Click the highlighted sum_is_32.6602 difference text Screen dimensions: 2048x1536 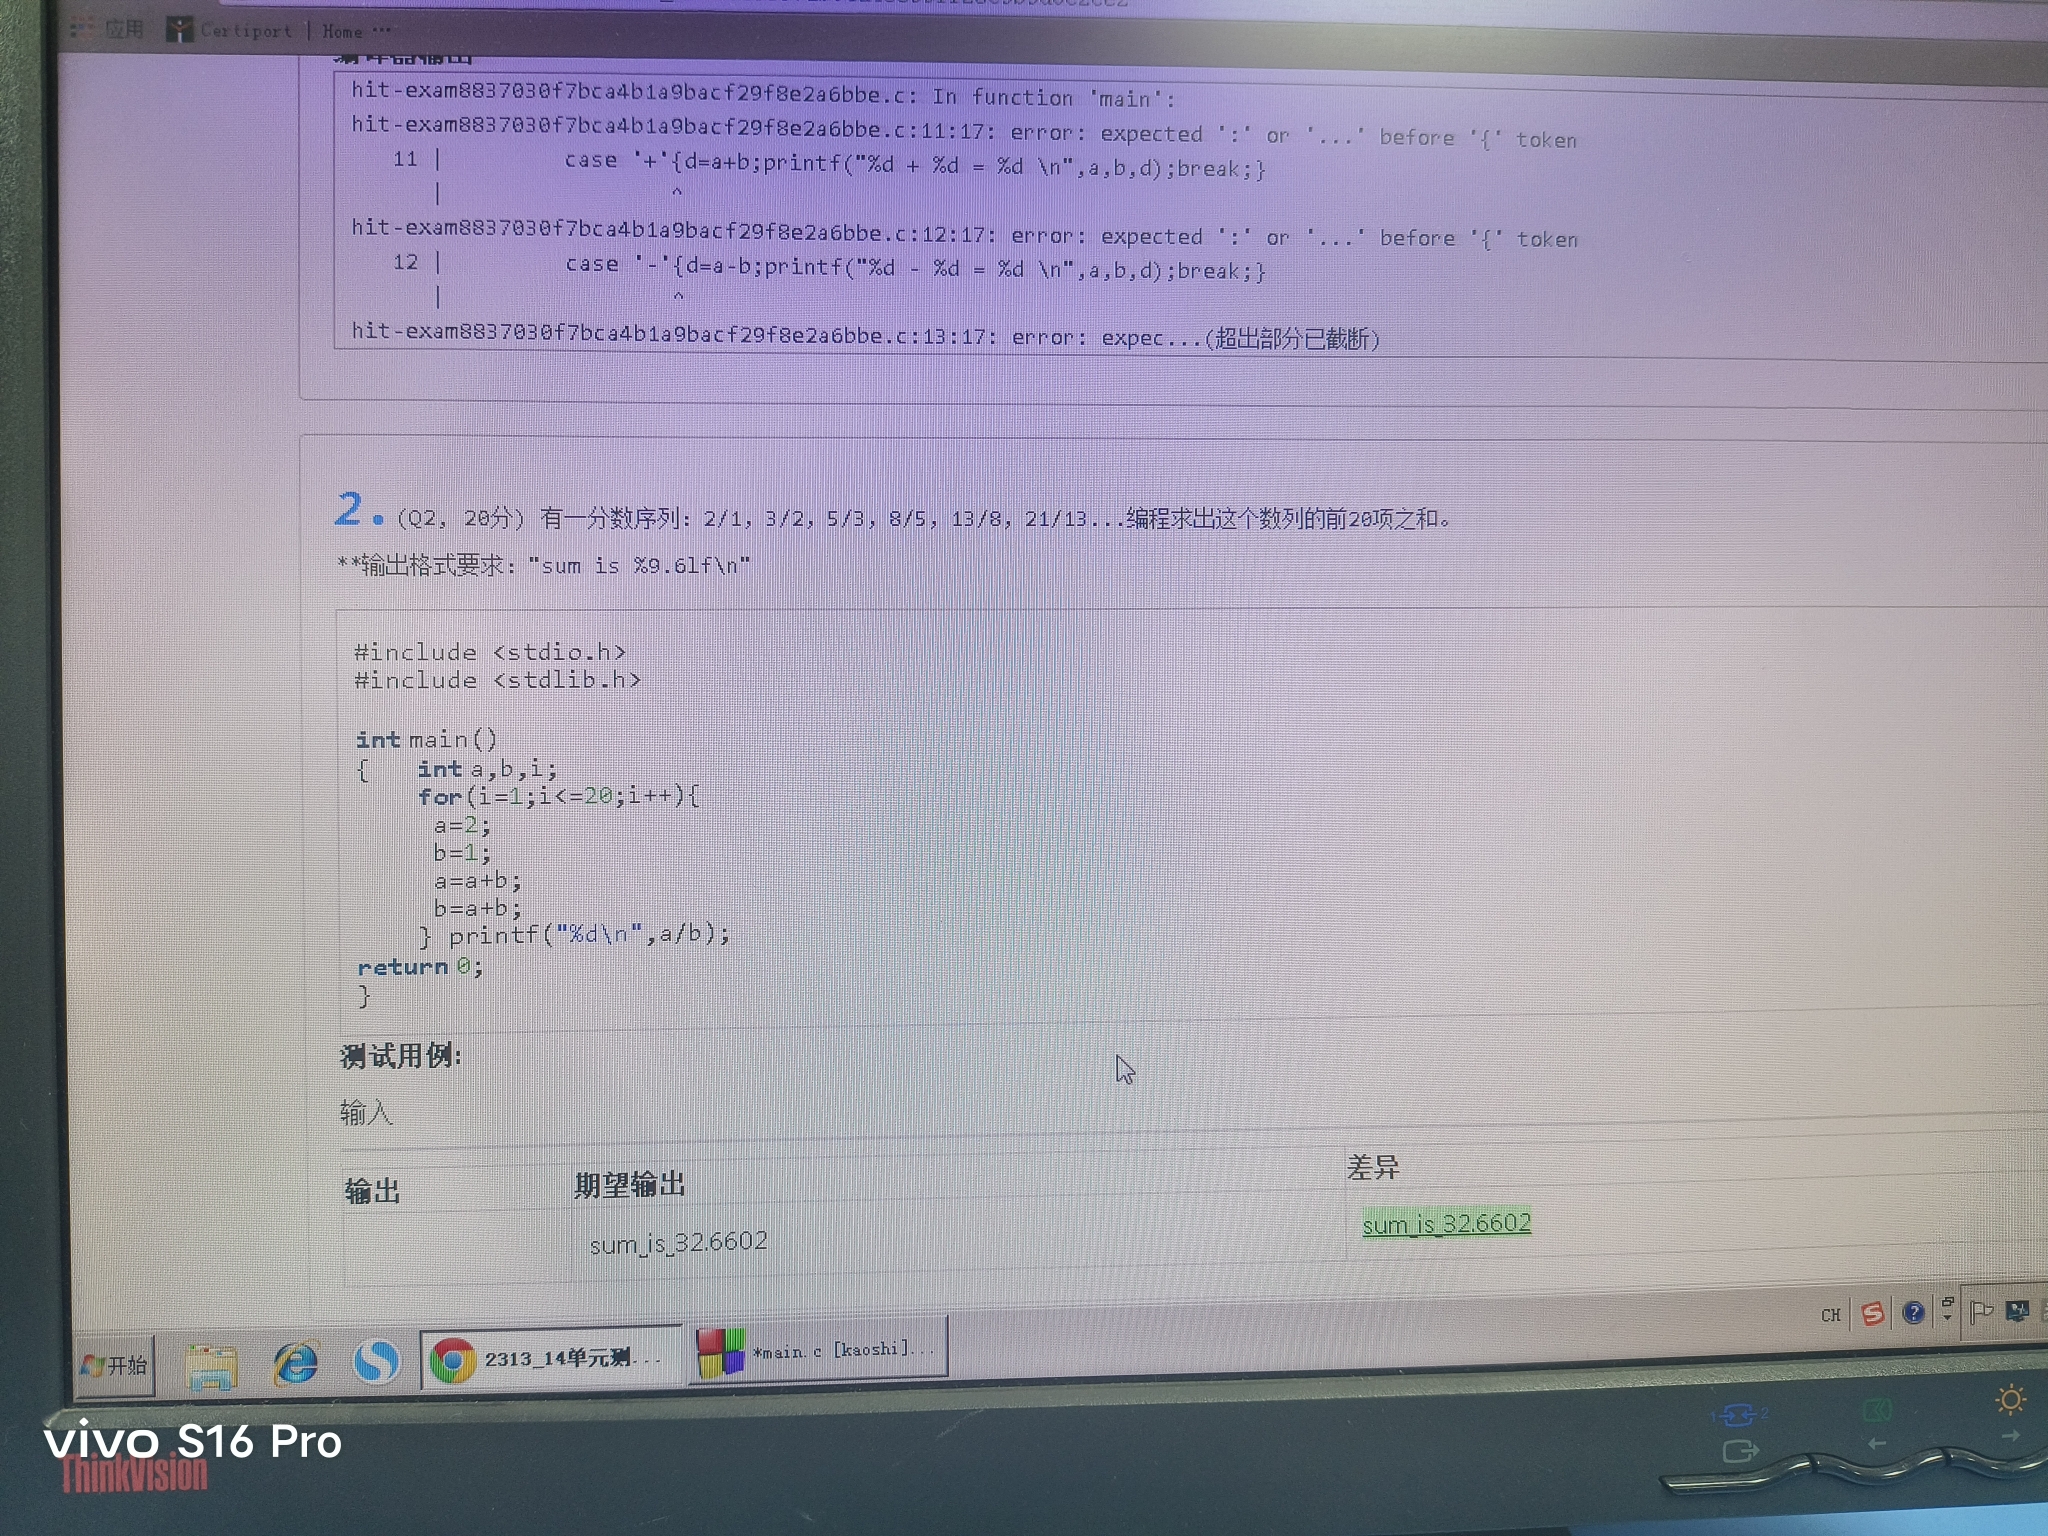(1446, 1224)
